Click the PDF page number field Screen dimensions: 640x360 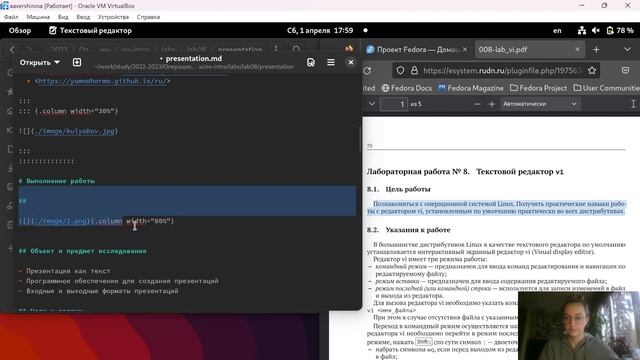(x=394, y=104)
